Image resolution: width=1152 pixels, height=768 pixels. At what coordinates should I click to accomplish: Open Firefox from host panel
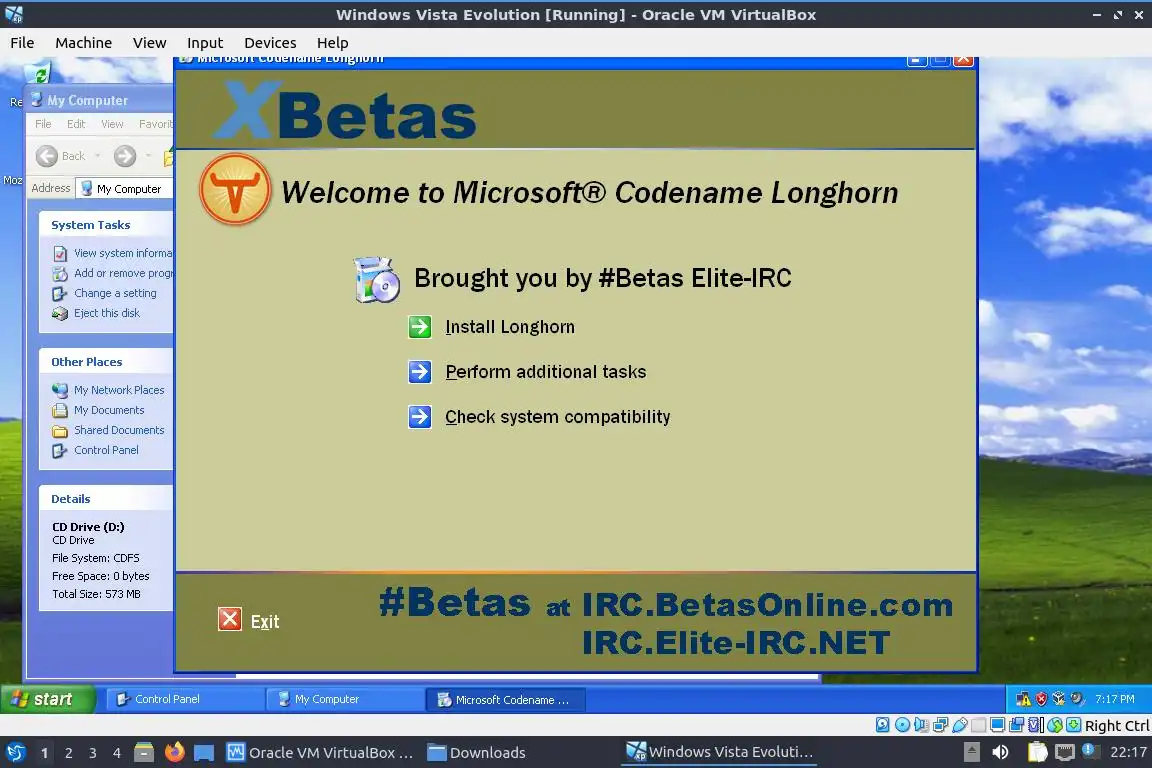pos(175,752)
